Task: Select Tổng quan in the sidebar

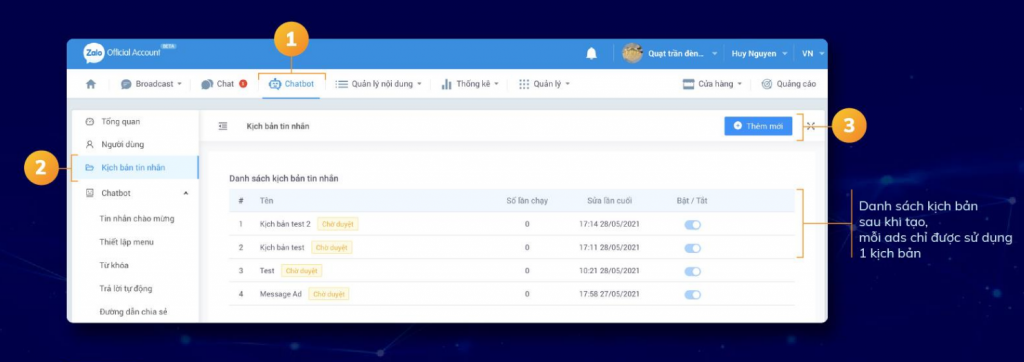Action: coord(120,122)
